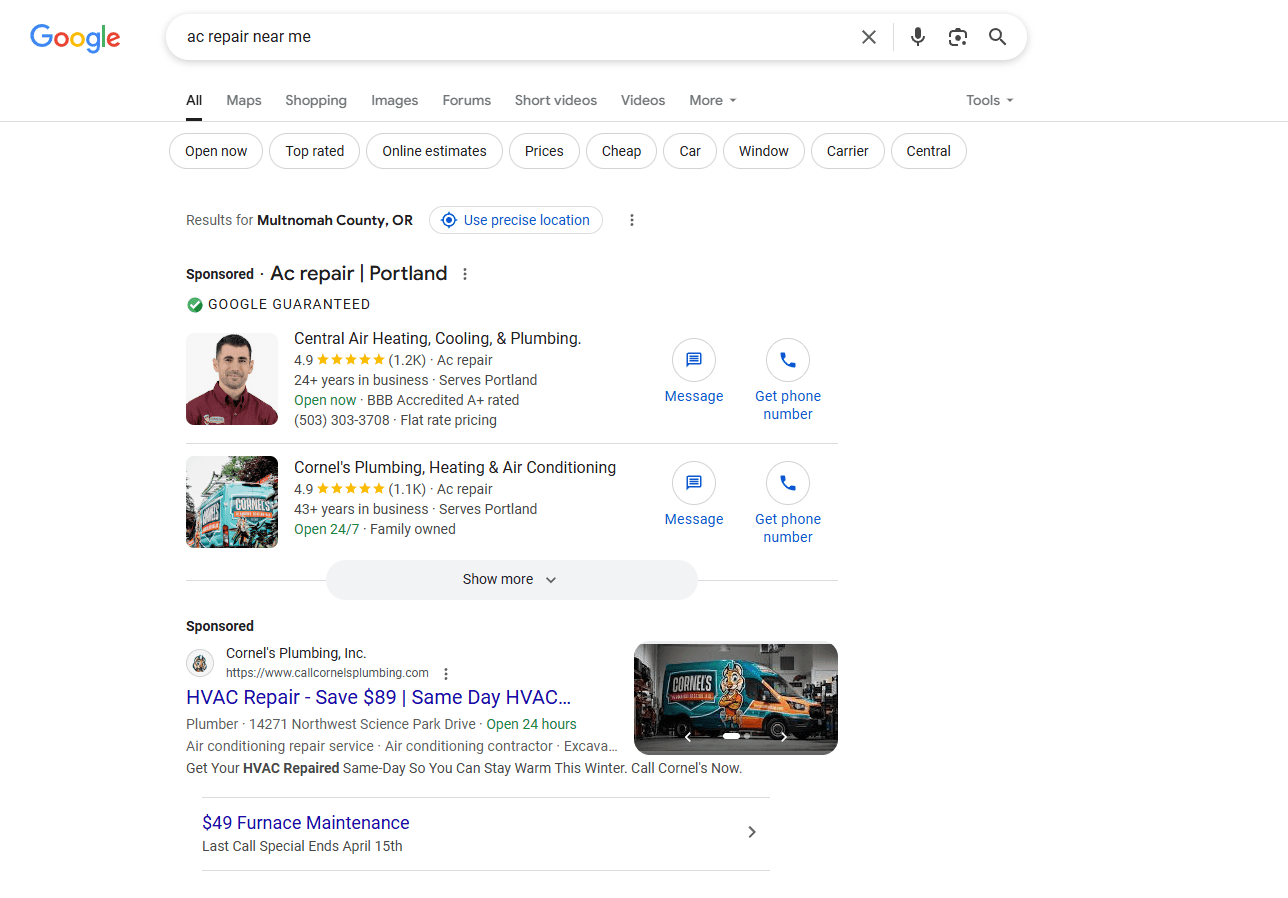Viewport: 1288px width, 898px height.
Task: Click phone icon for Central Air Heating
Action: (x=788, y=360)
